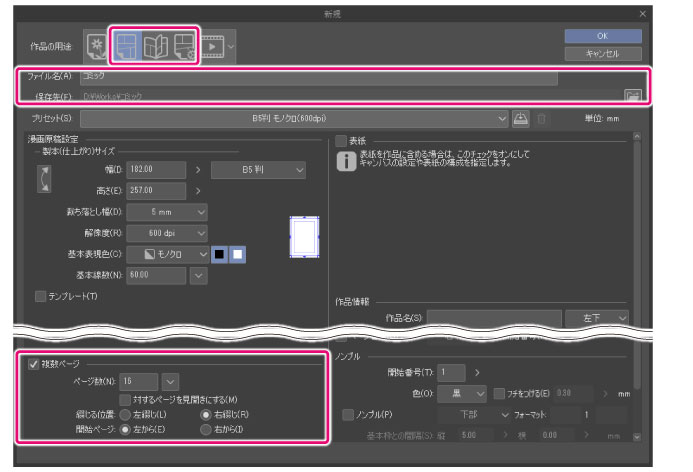The width and height of the screenshot is (693, 472).
Task: Open the 左下 position dropdown
Action: (597, 318)
